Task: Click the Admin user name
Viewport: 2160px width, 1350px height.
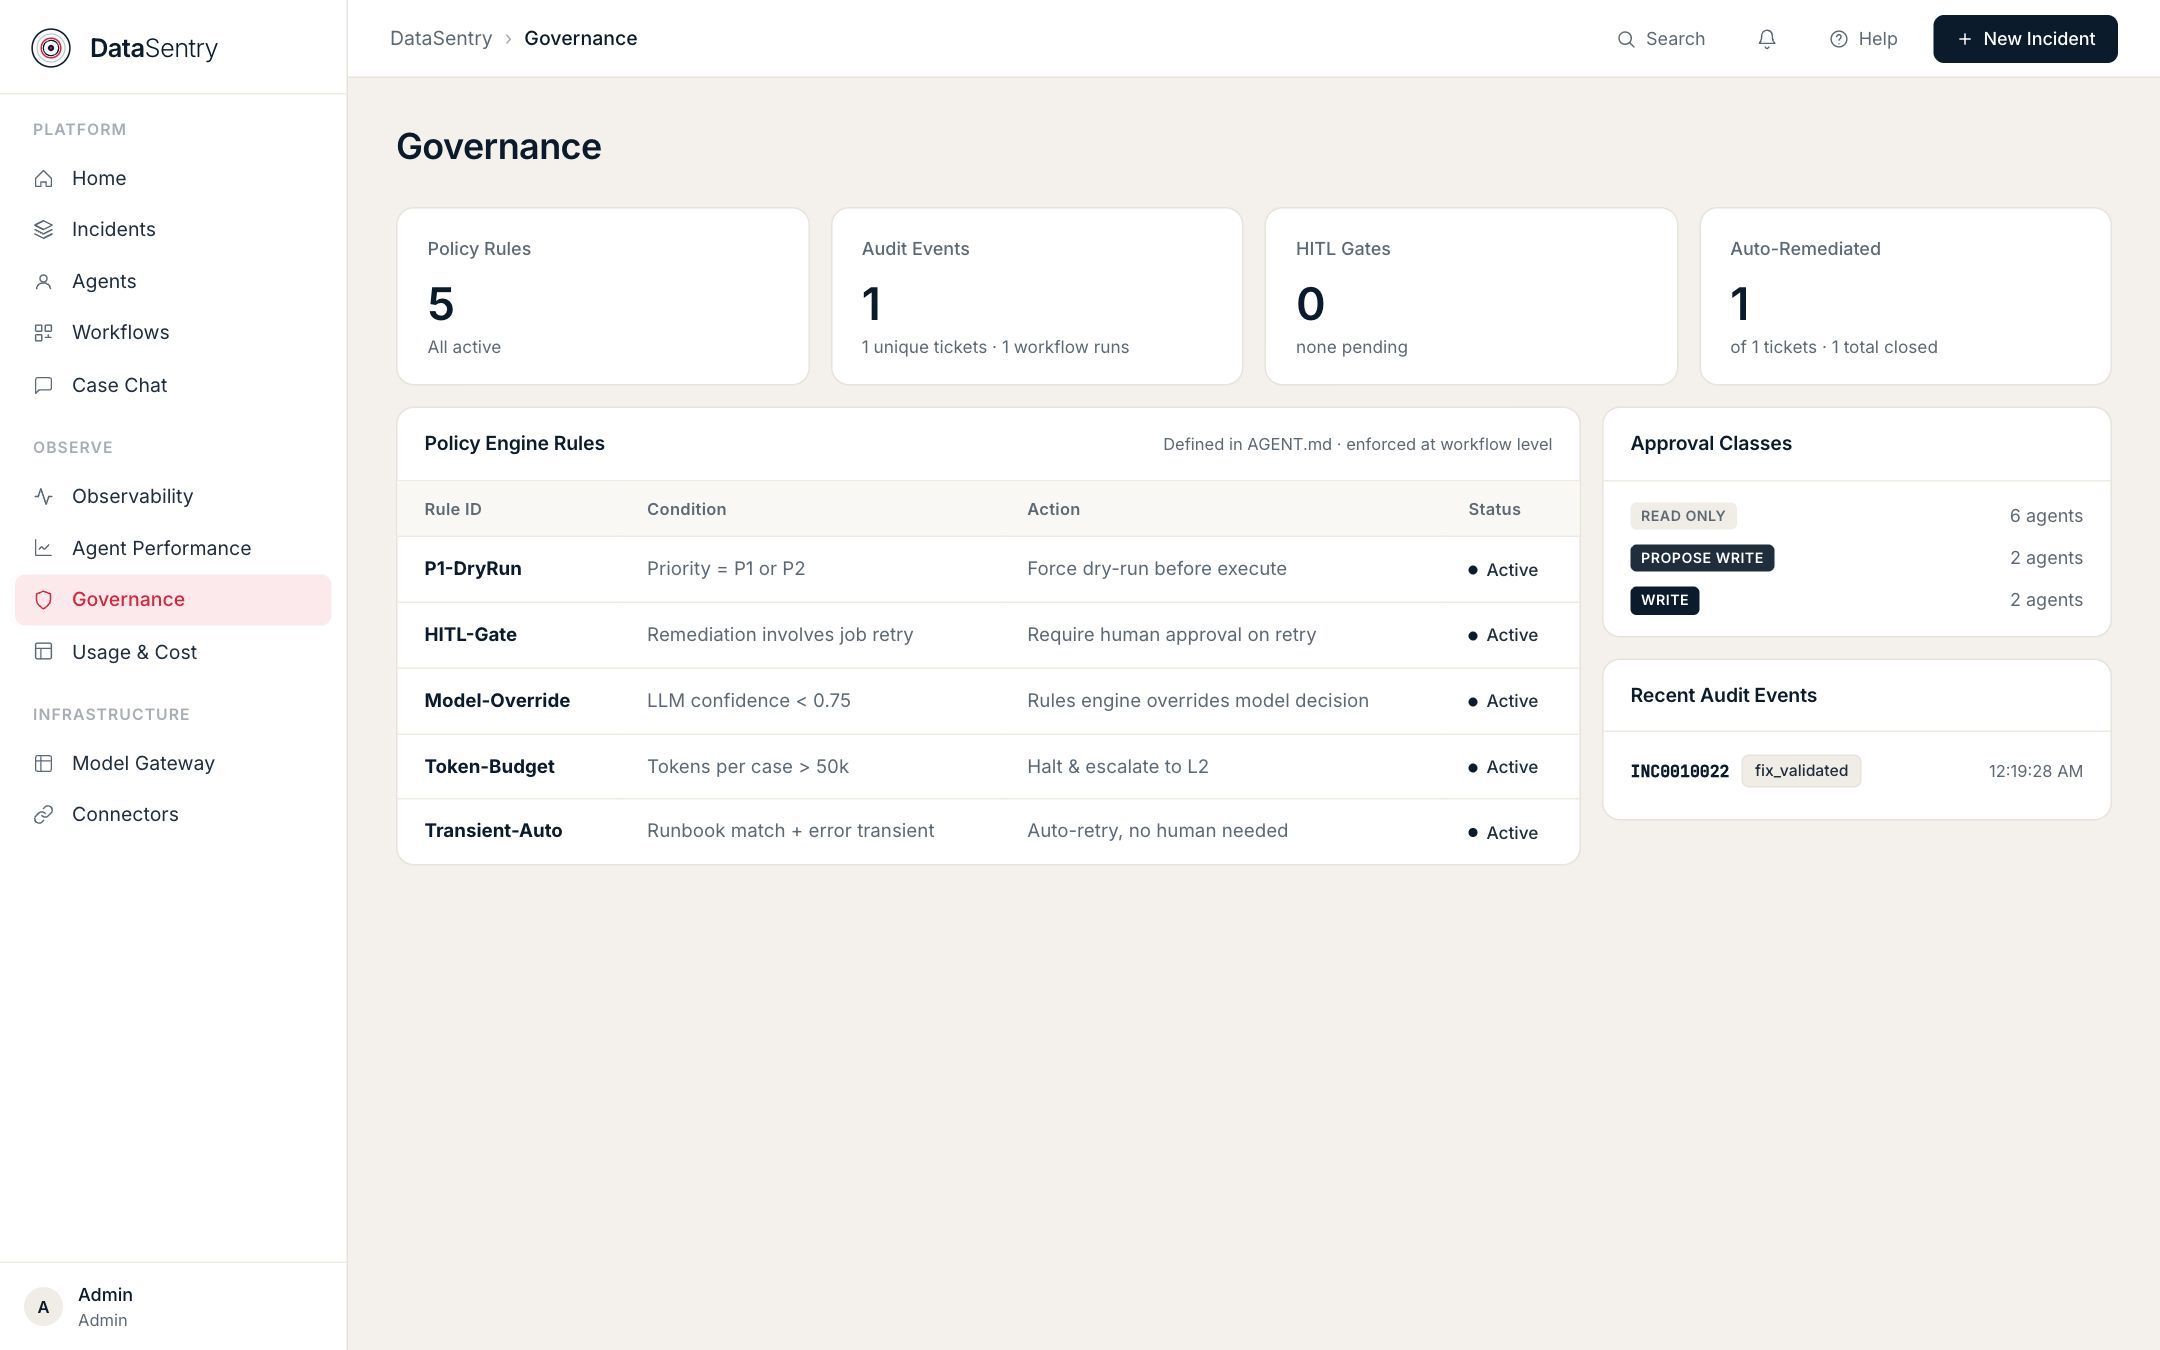Action: tap(105, 1294)
